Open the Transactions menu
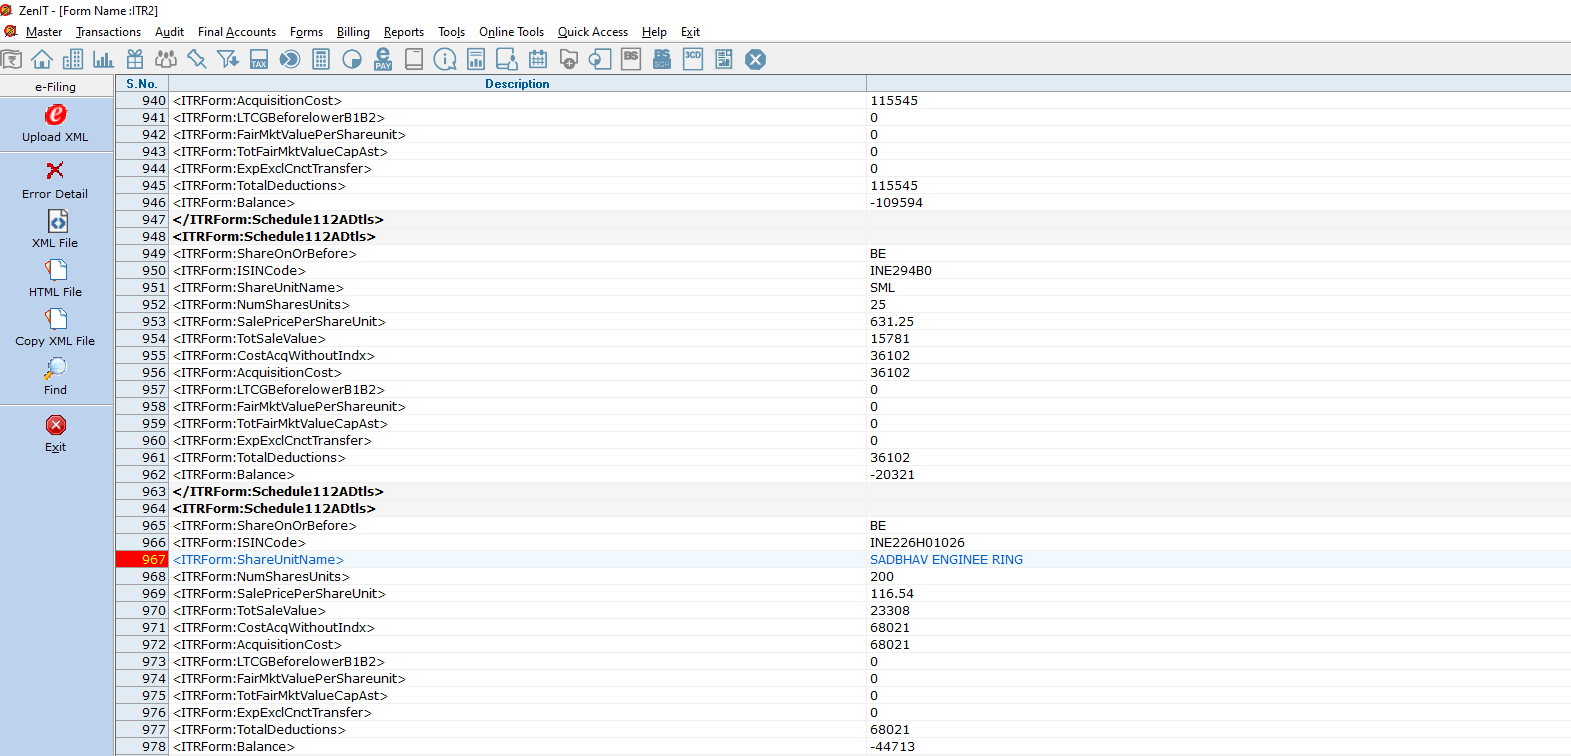The width and height of the screenshot is (1571, 756). tap(108, 32)
